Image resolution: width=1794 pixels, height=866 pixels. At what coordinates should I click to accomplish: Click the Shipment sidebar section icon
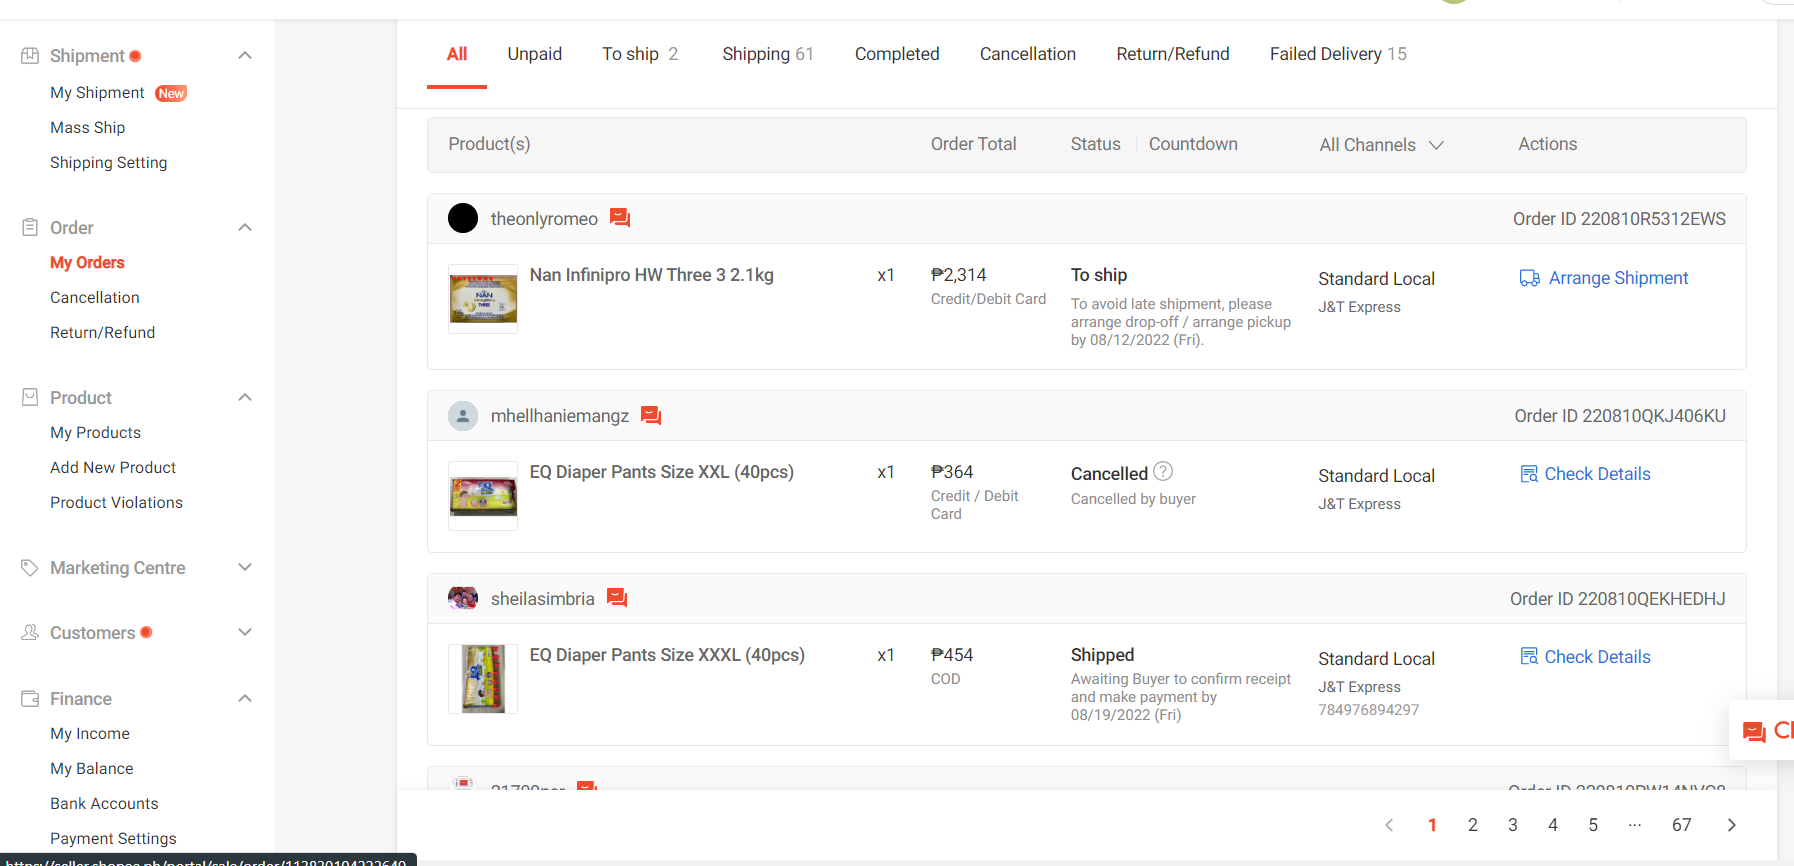[30, 56]
